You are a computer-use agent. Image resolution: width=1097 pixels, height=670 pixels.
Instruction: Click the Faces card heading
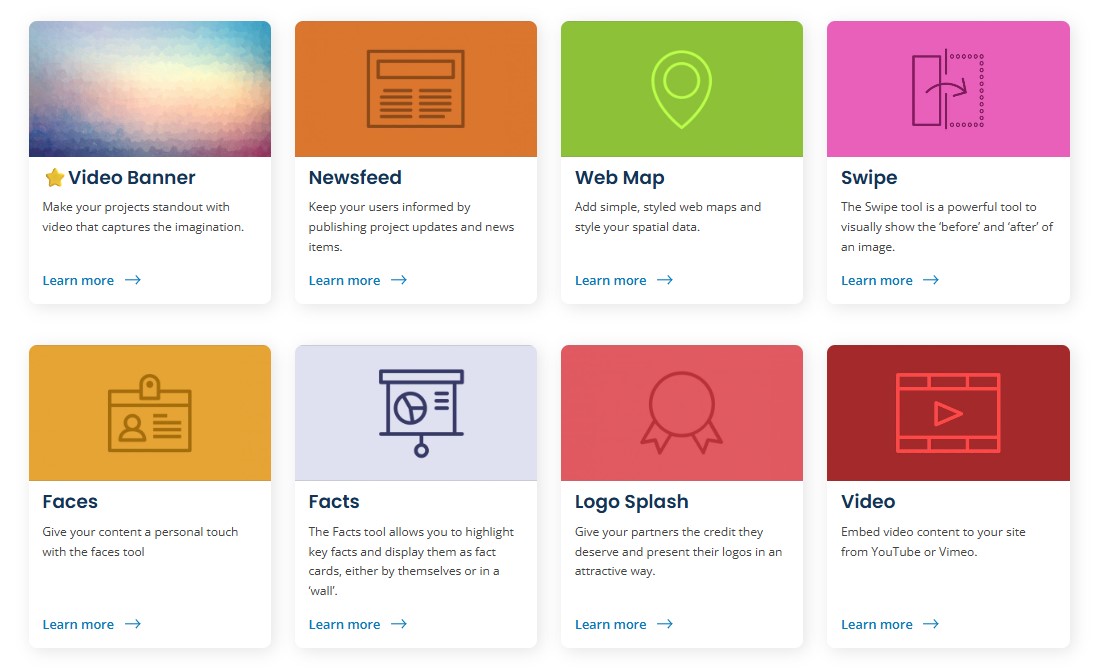70,501
